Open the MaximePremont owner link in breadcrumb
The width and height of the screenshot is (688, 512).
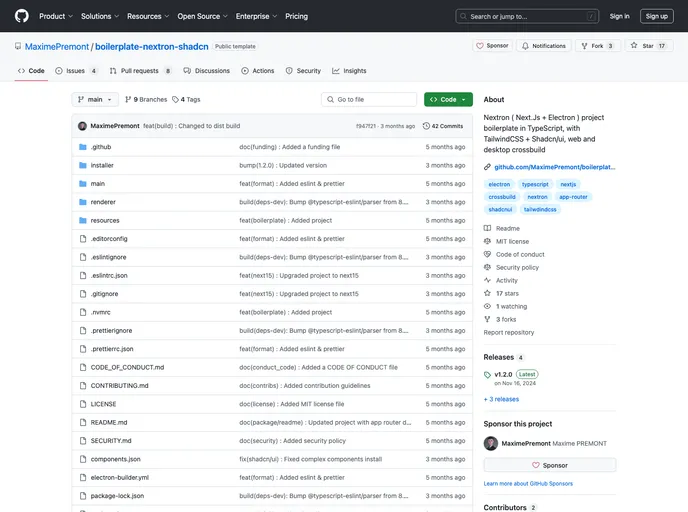coord(57,47)
